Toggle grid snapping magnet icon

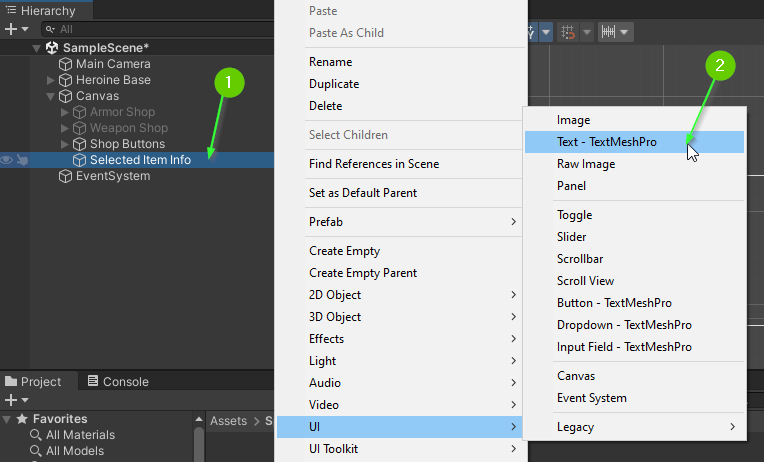(568, 32)
